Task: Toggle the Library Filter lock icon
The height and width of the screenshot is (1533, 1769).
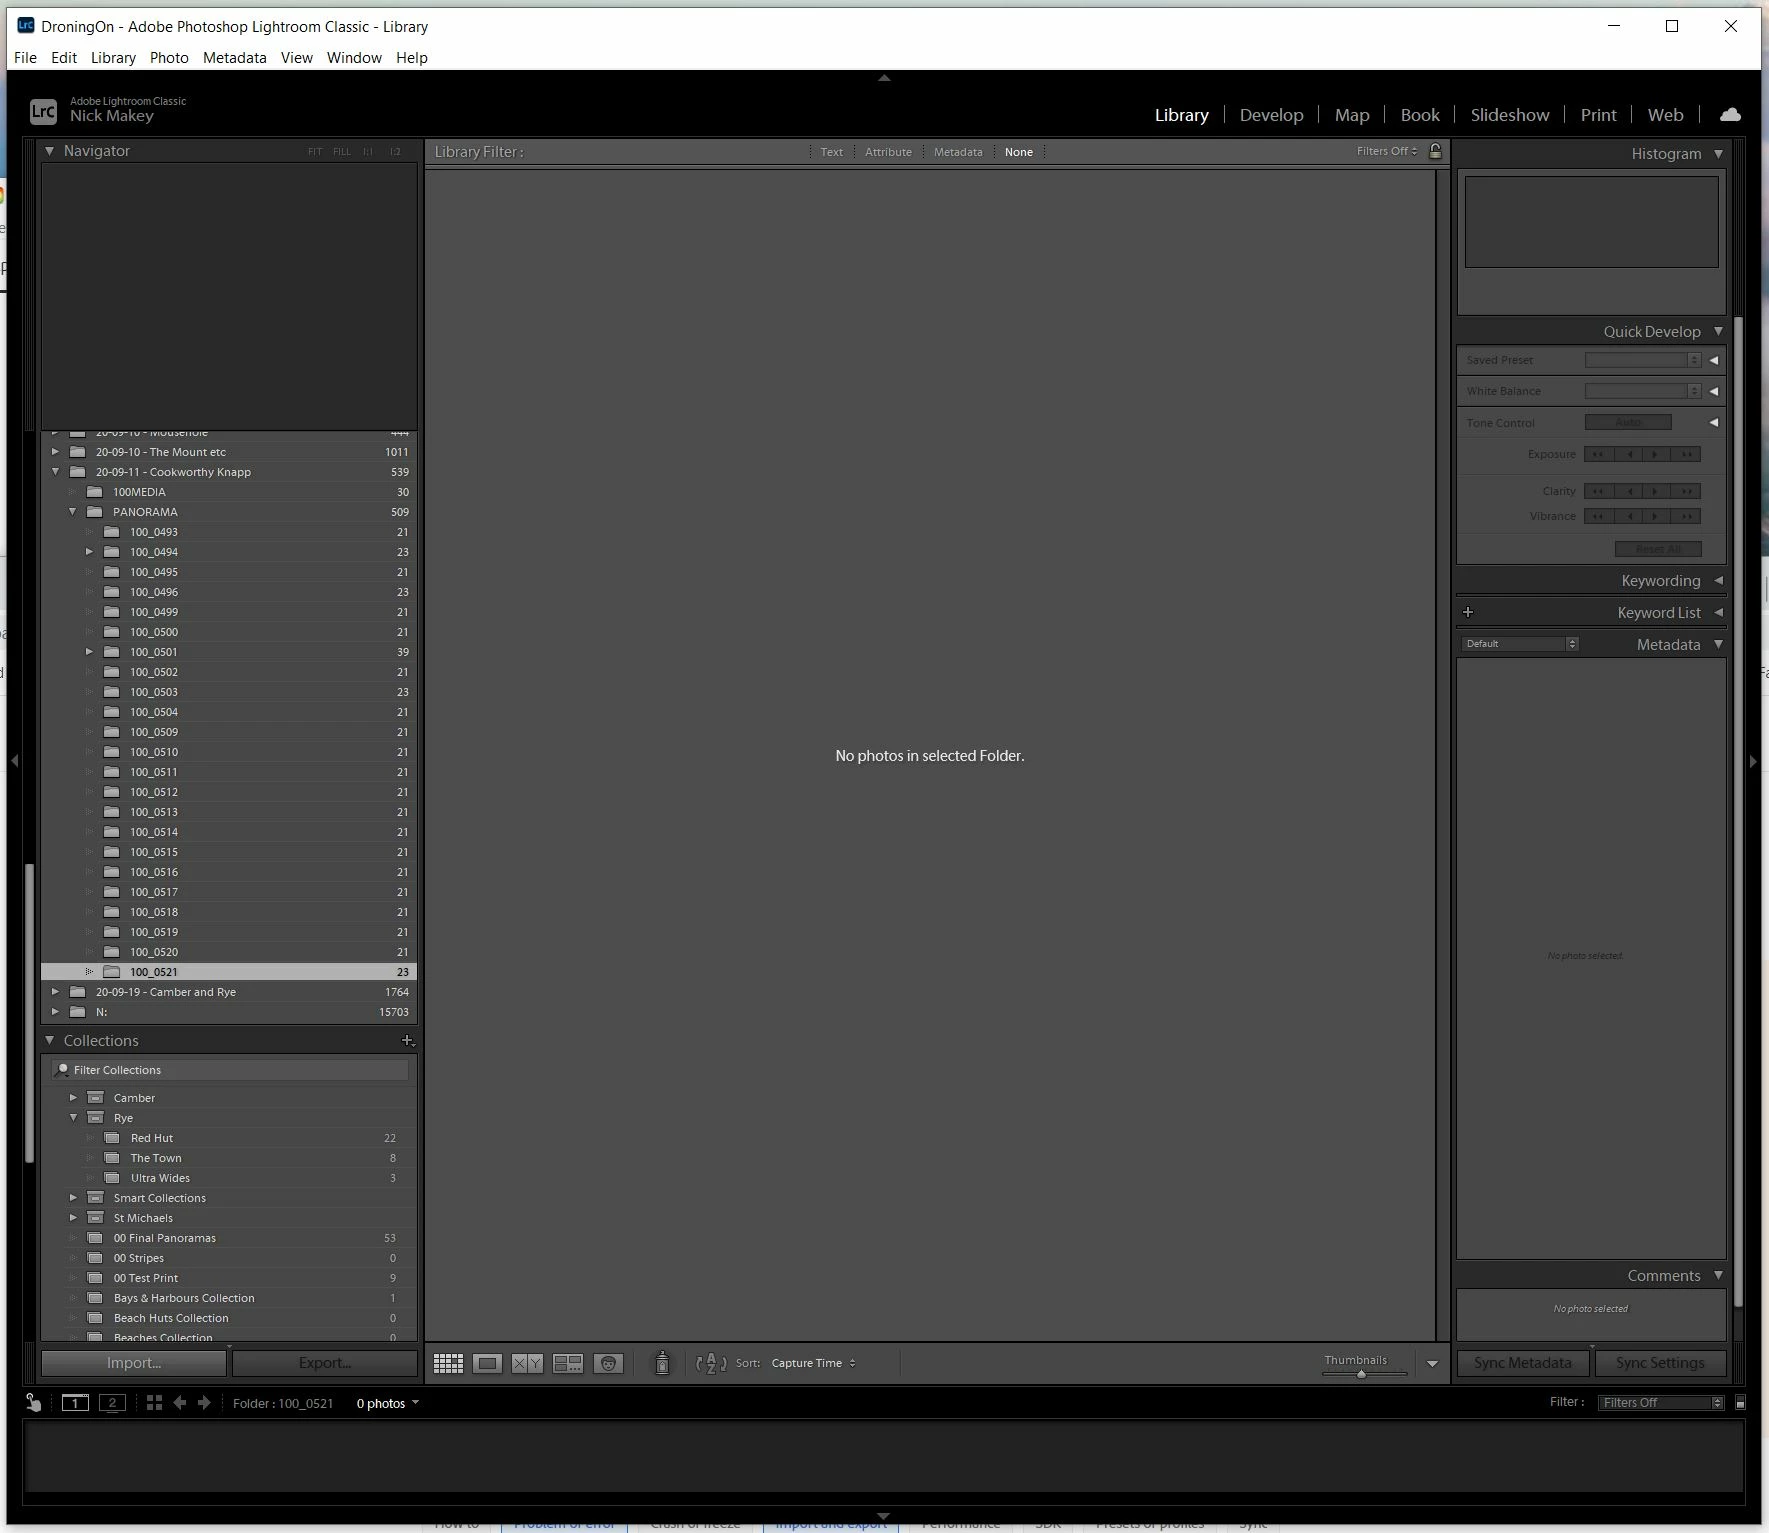Action: (x=1435, y=151)
